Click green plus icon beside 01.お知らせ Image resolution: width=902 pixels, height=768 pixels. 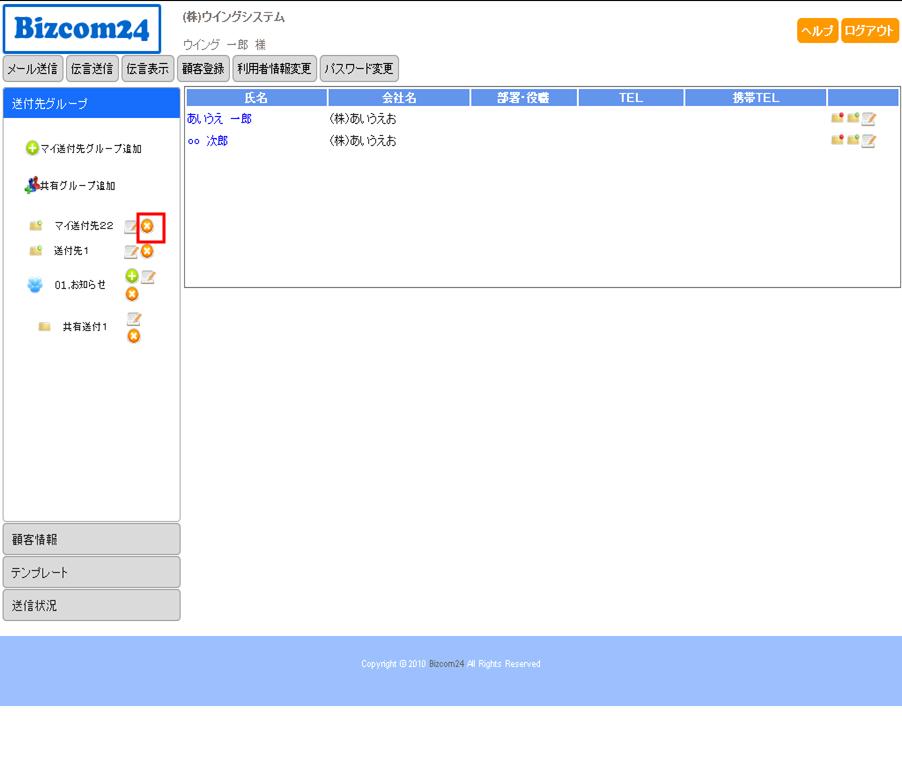[132, 276]
